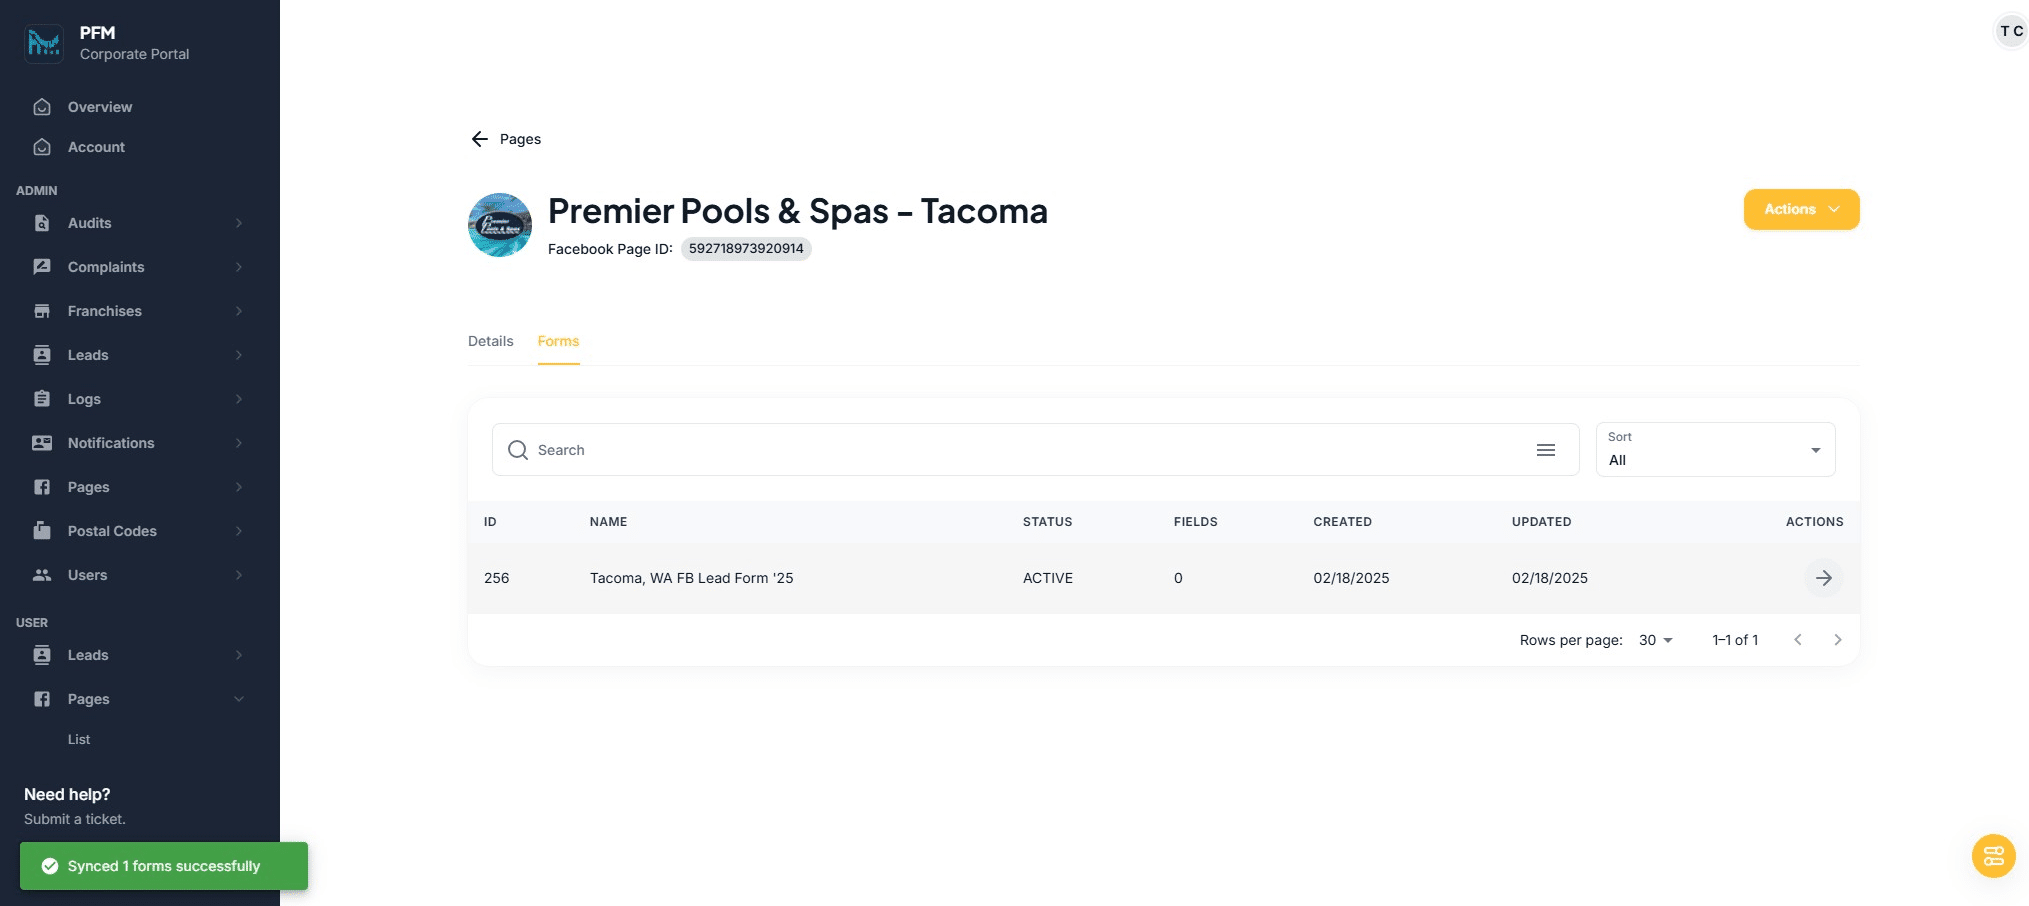Open Overview in the sidebar
The height and width of the screenshot is (906, 2029).
pos(99,107)
